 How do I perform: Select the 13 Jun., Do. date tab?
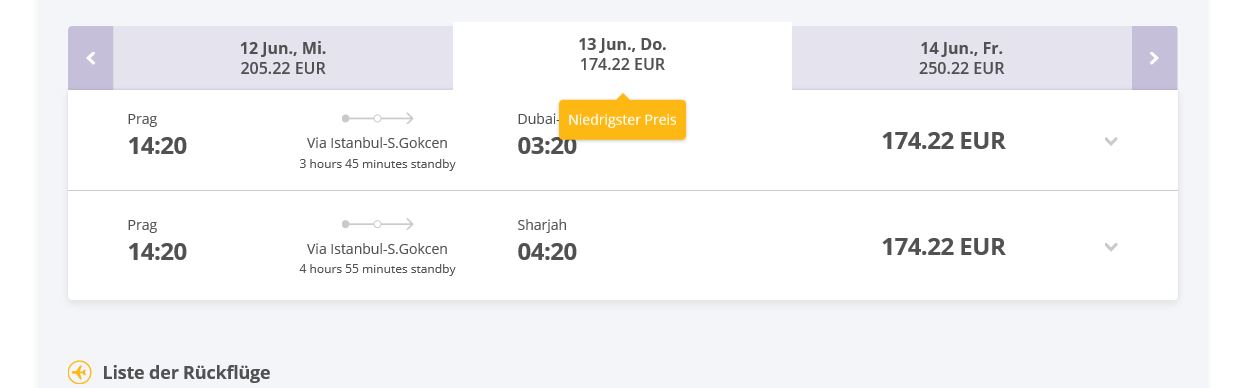(622, 55)
